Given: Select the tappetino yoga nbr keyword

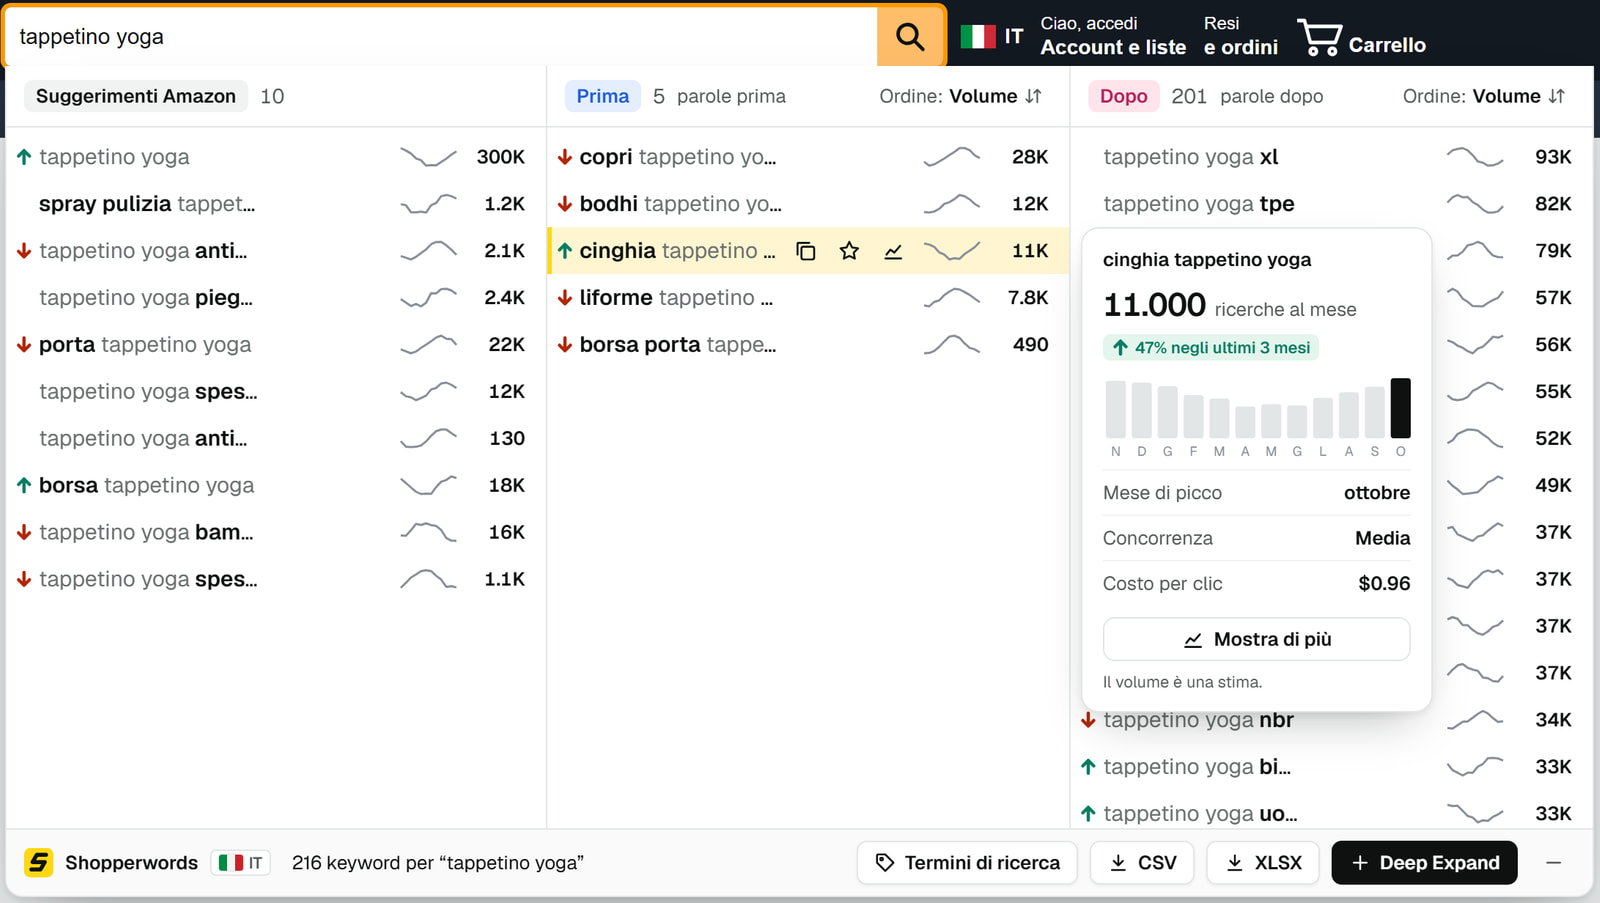Looking at the screenshot, I should (1198, 720).
